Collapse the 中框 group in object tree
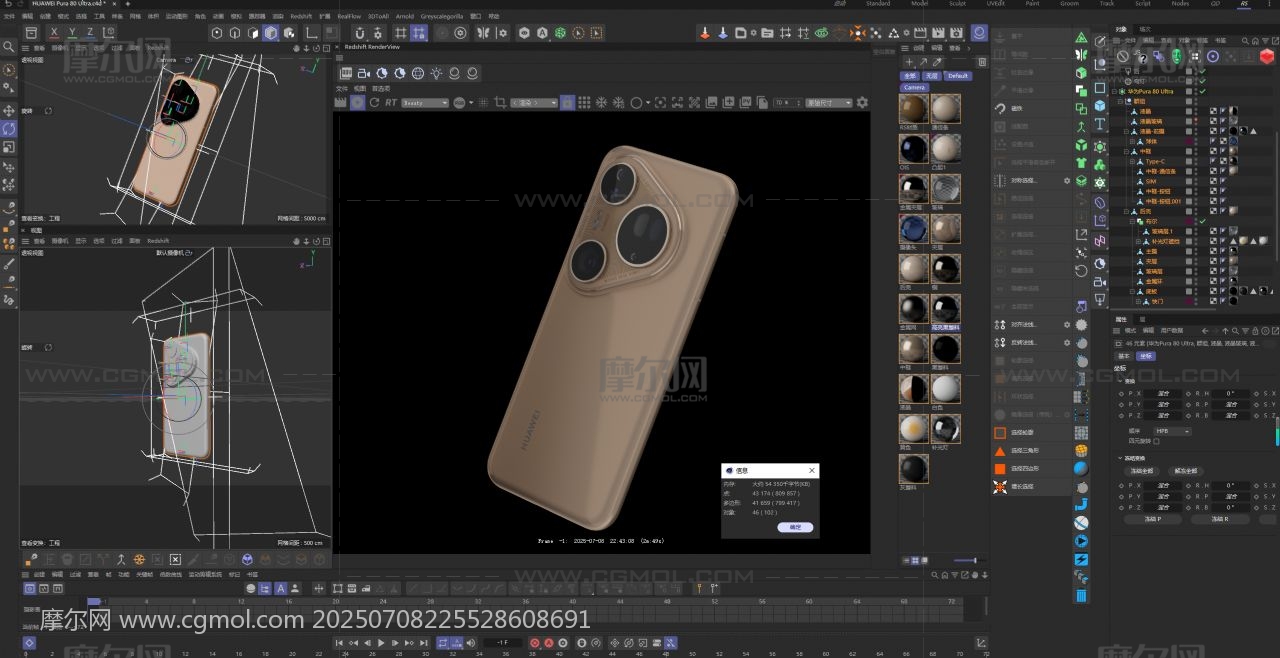The height and width of the screenshot is (658, 1280). click(1127, 151)
